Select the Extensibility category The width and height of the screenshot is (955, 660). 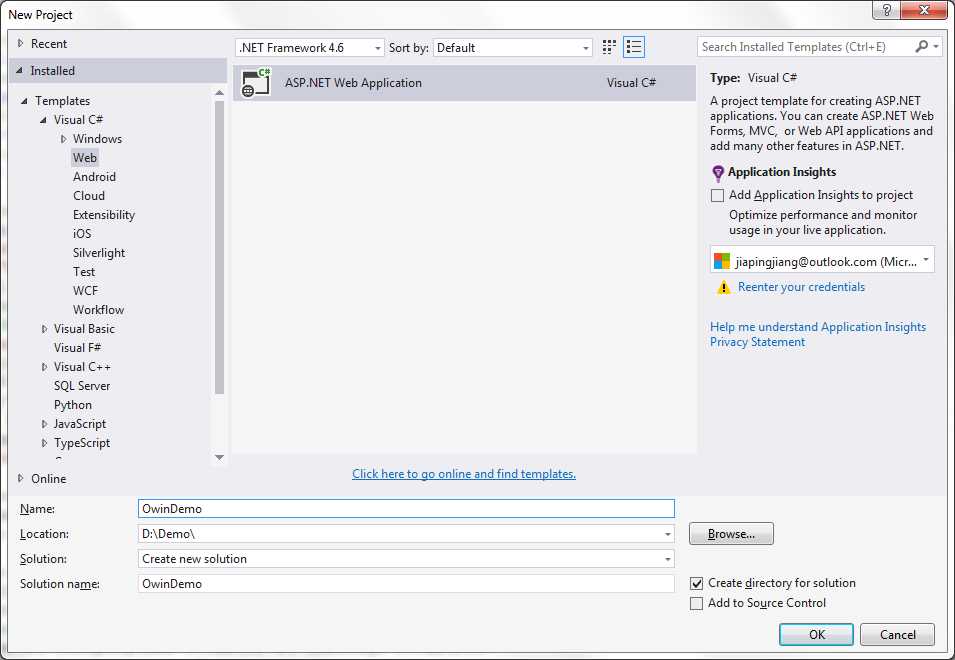click(104, 215)
